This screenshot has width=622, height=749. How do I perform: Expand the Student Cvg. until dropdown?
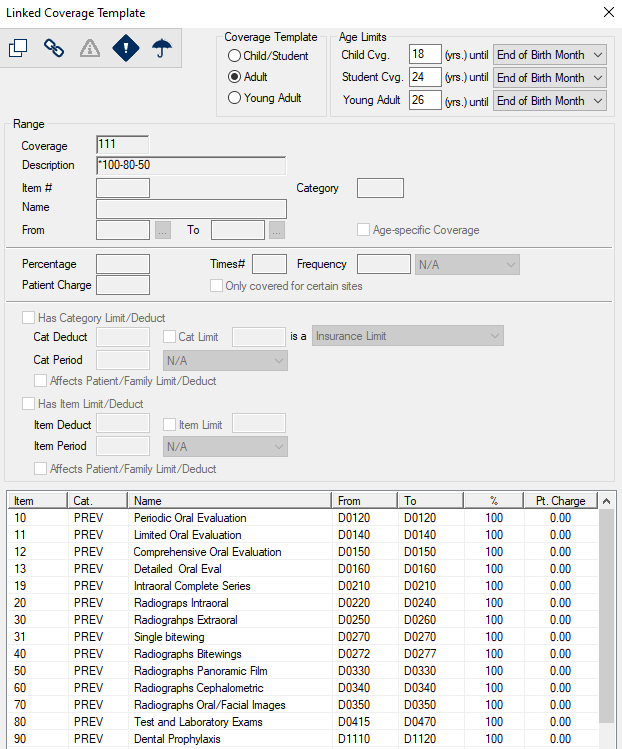point(549,77)
